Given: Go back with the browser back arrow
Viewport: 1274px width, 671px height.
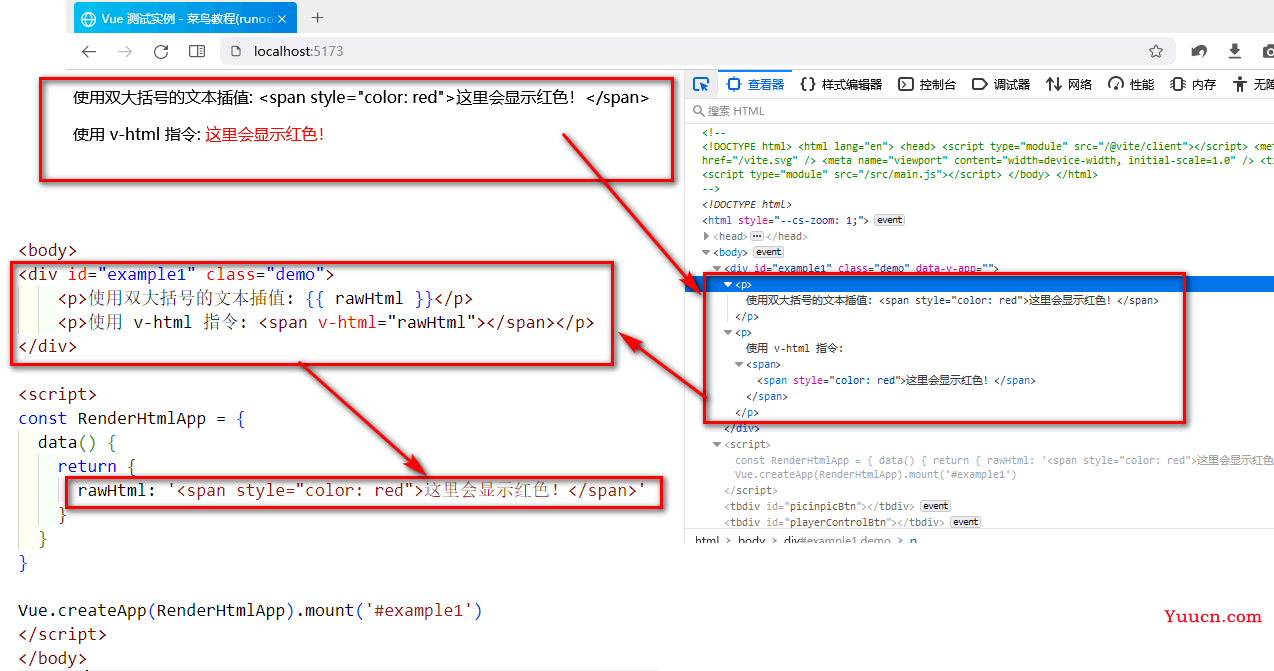Looking at the screenshot, I should [89, 51].
